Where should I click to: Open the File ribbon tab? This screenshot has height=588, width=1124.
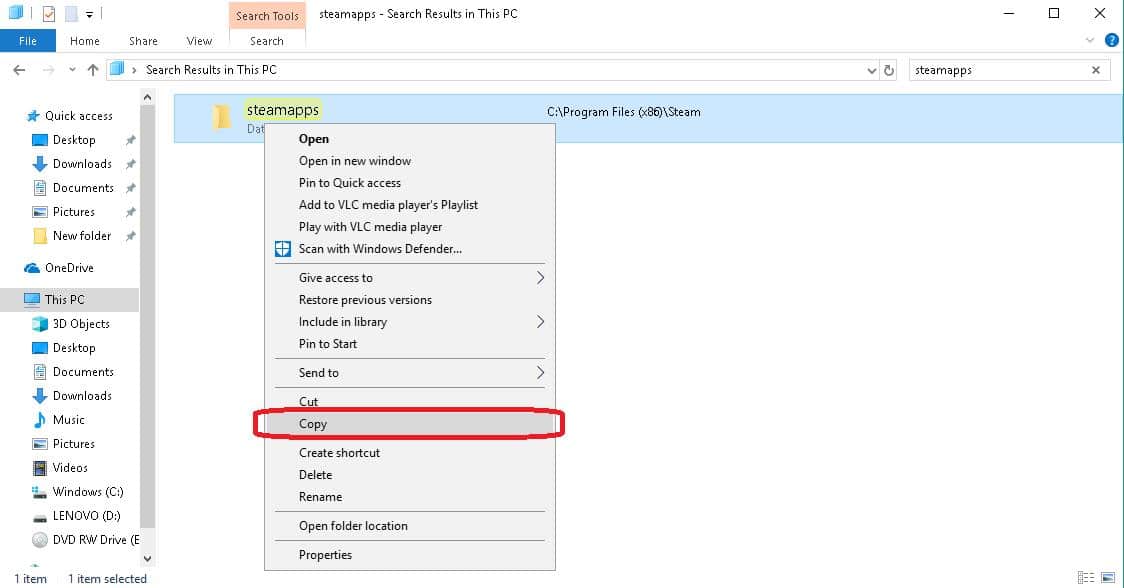click(28, 41)
